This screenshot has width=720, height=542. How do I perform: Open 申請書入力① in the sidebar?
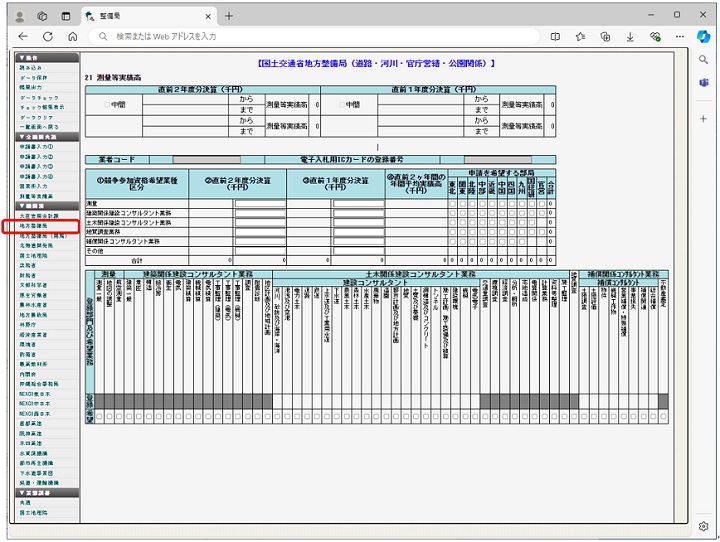[36, 147]
